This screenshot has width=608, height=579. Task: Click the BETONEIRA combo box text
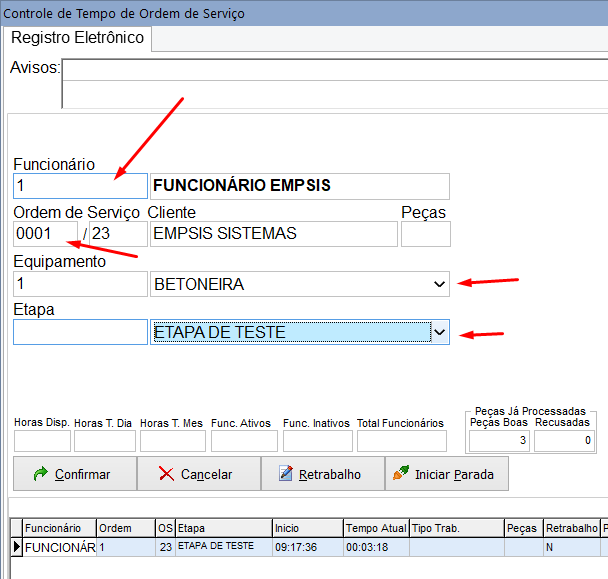[x=199, y=284]
